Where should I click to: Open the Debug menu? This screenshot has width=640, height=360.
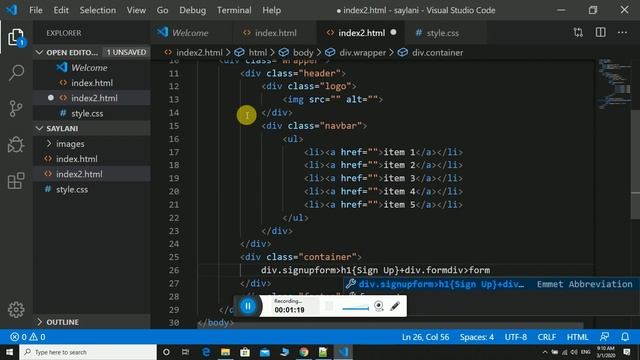(x=192, y=10)
